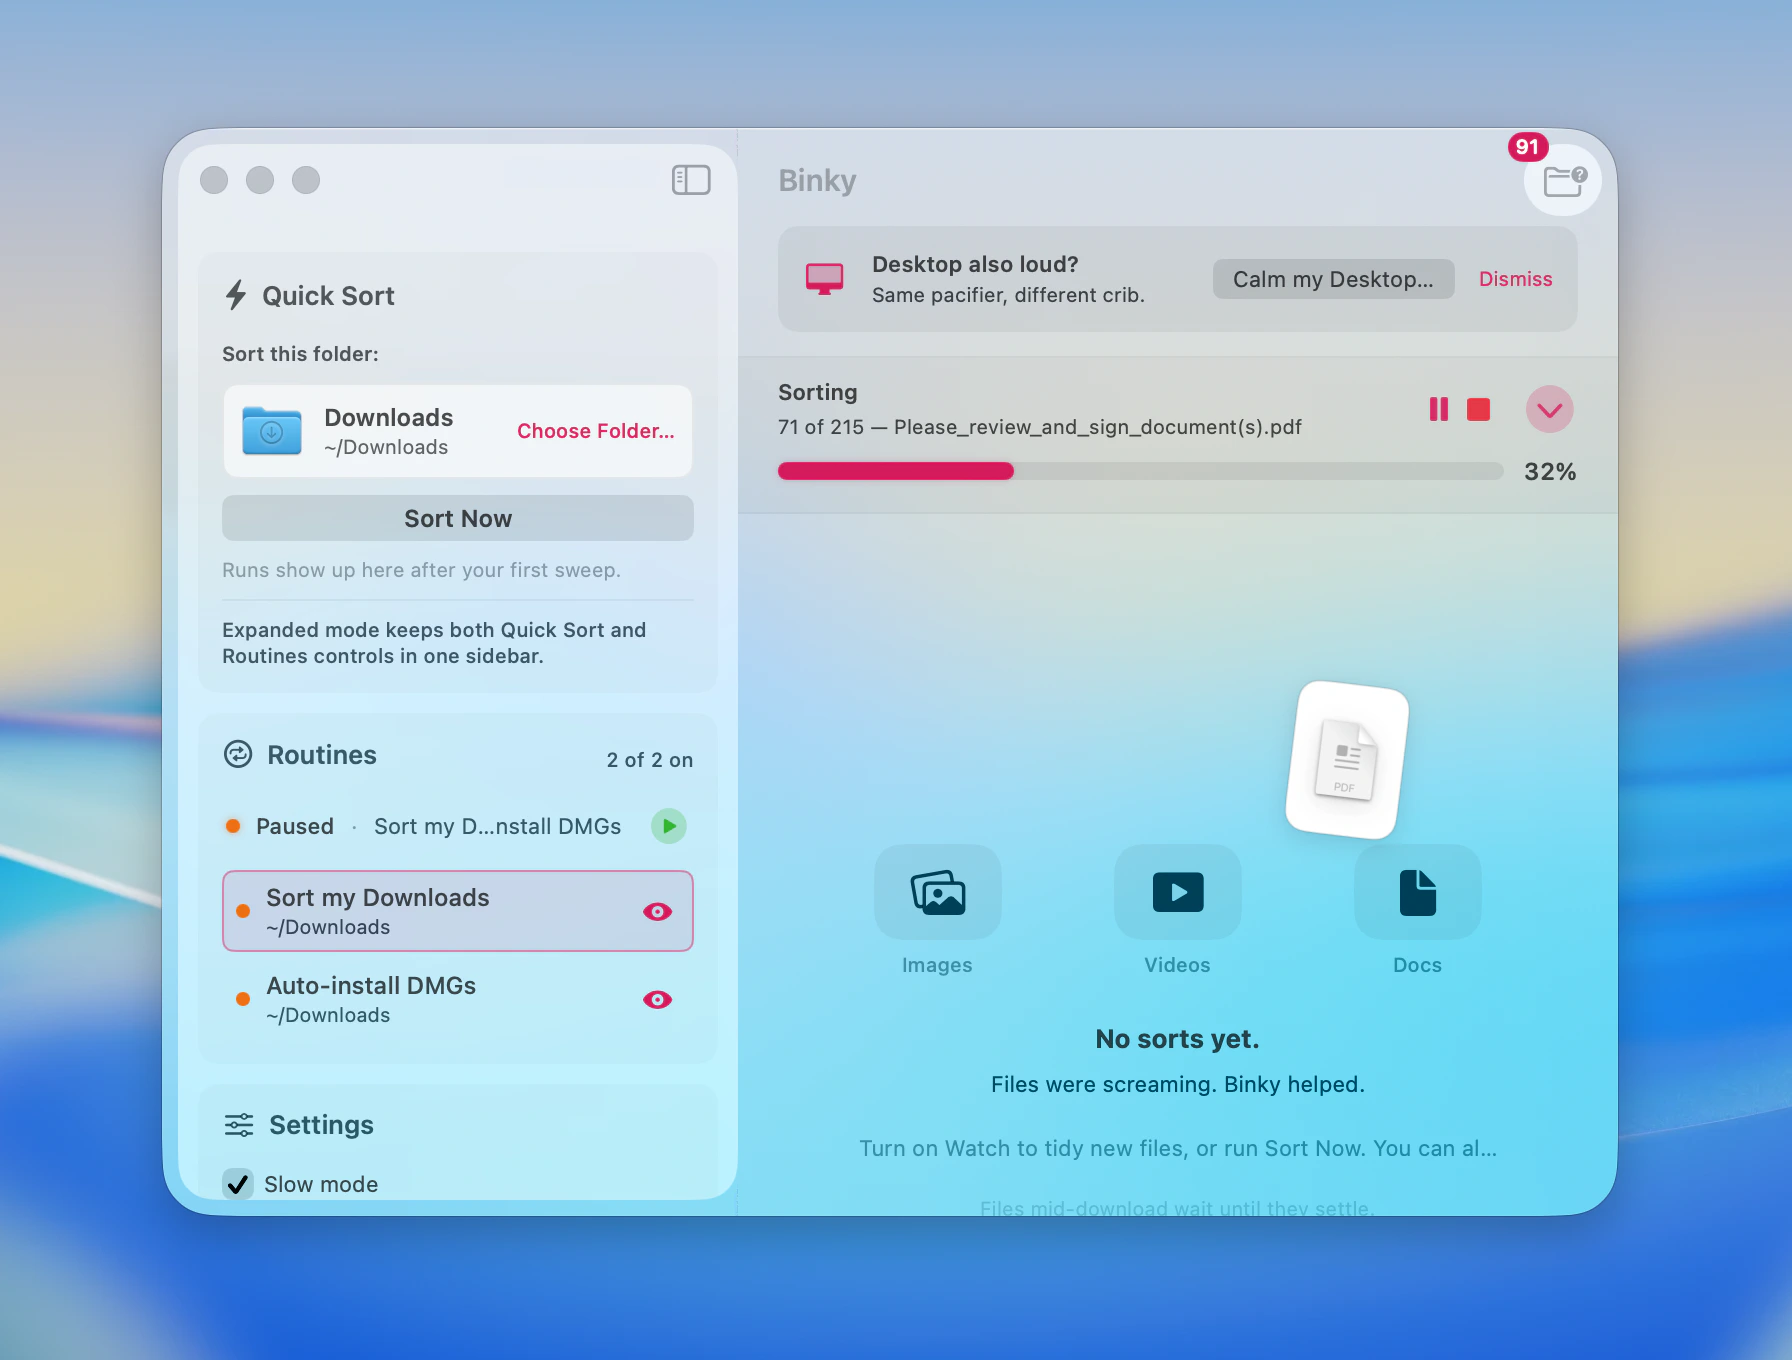Image resolution: width=1792 pixels, height=1360 pixels.
Task: Resume the paused routine with green play
Action: pos(669,826)
